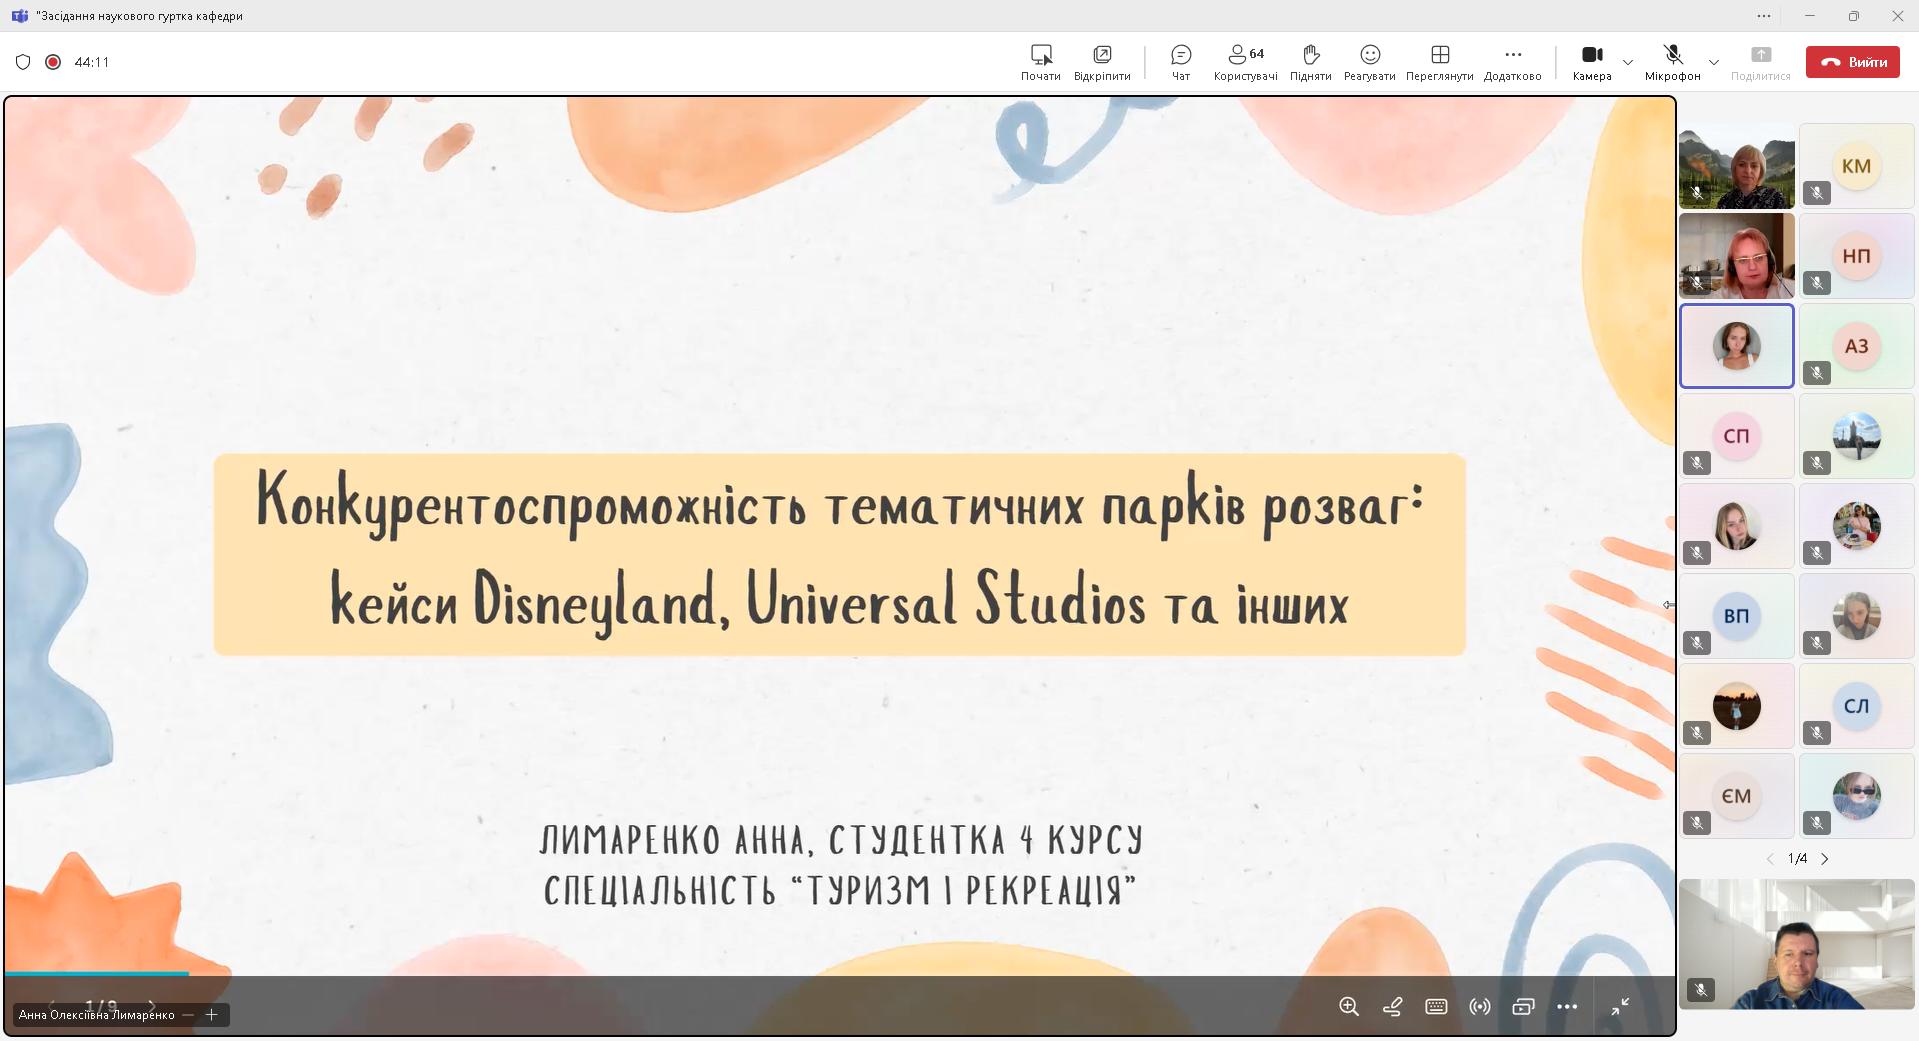Select the highlighted active speaker tile

pyautogui.click(x=1737, y=346)
